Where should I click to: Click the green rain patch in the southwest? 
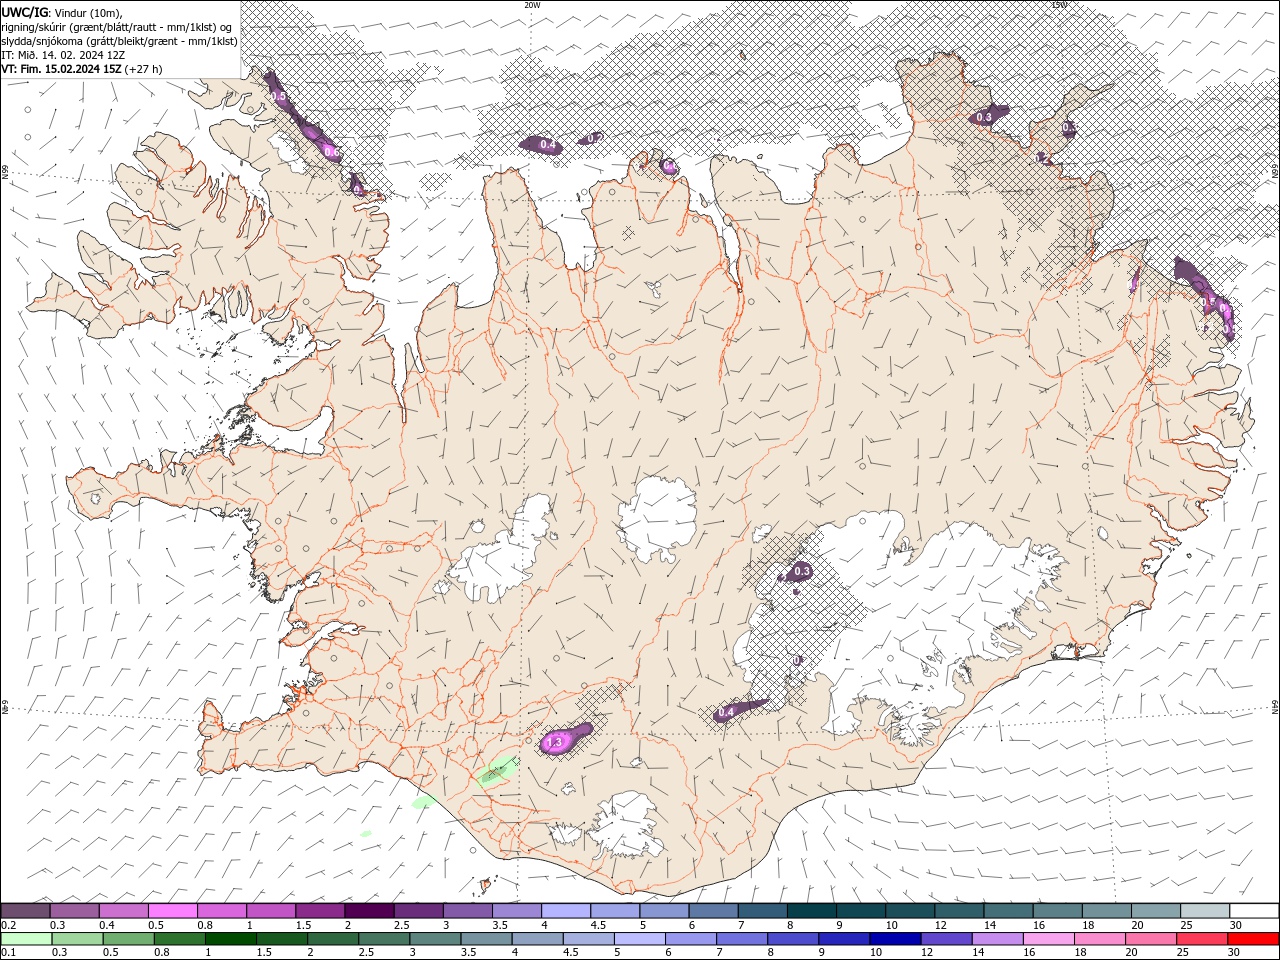click(x=497, y=771)
